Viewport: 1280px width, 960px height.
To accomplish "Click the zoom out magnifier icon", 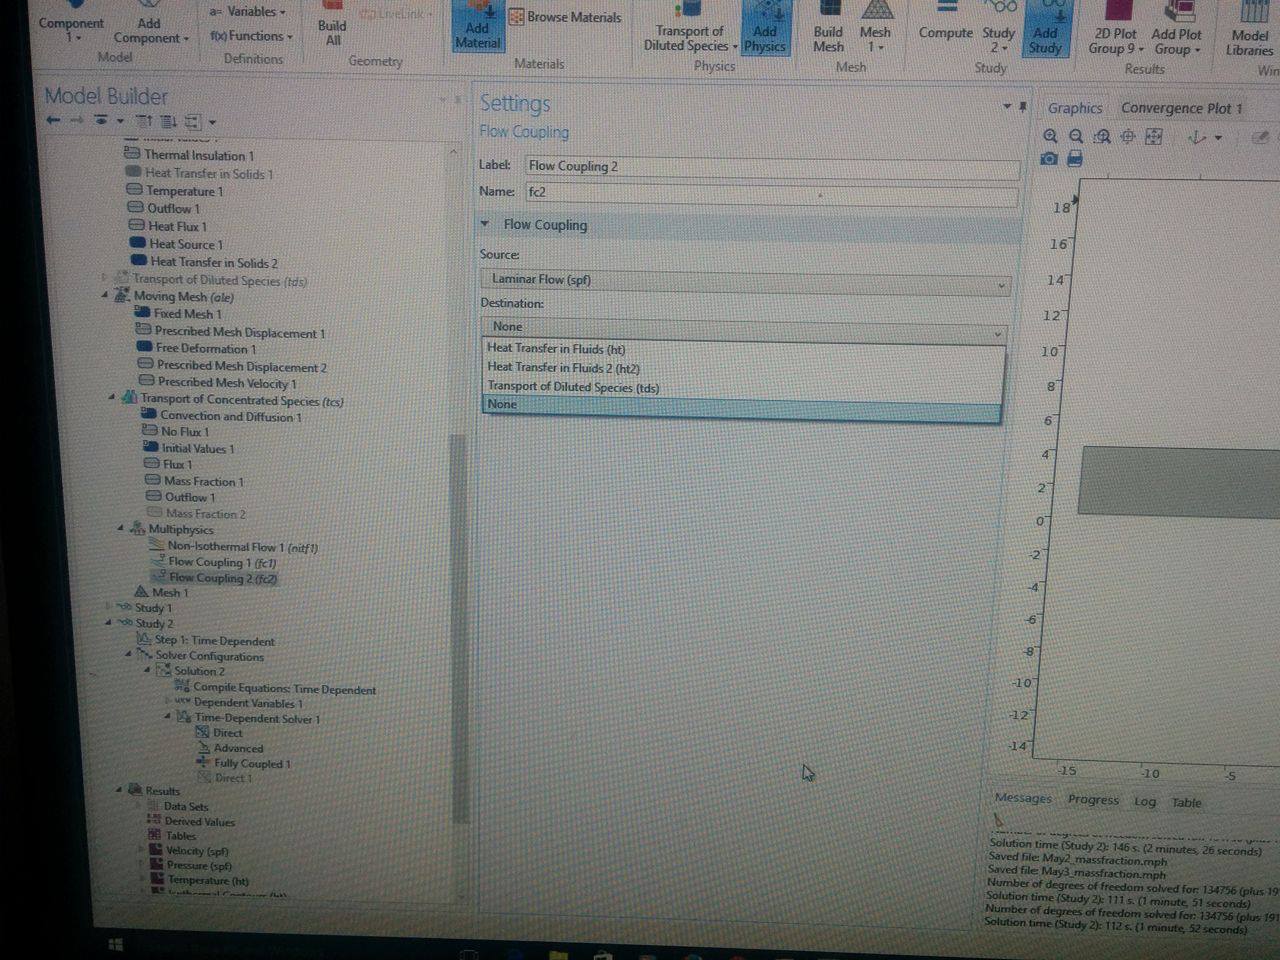I will click(x=1075, y=136).
